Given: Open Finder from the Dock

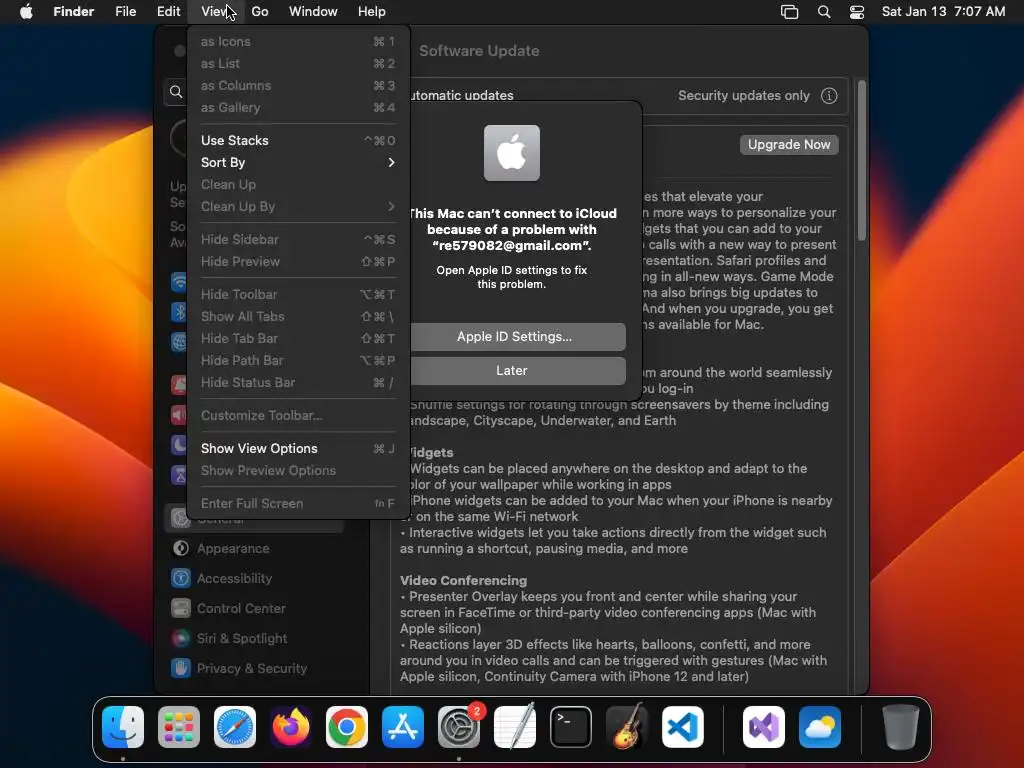Looking at the screenshot, I should (x=123, y=727).
